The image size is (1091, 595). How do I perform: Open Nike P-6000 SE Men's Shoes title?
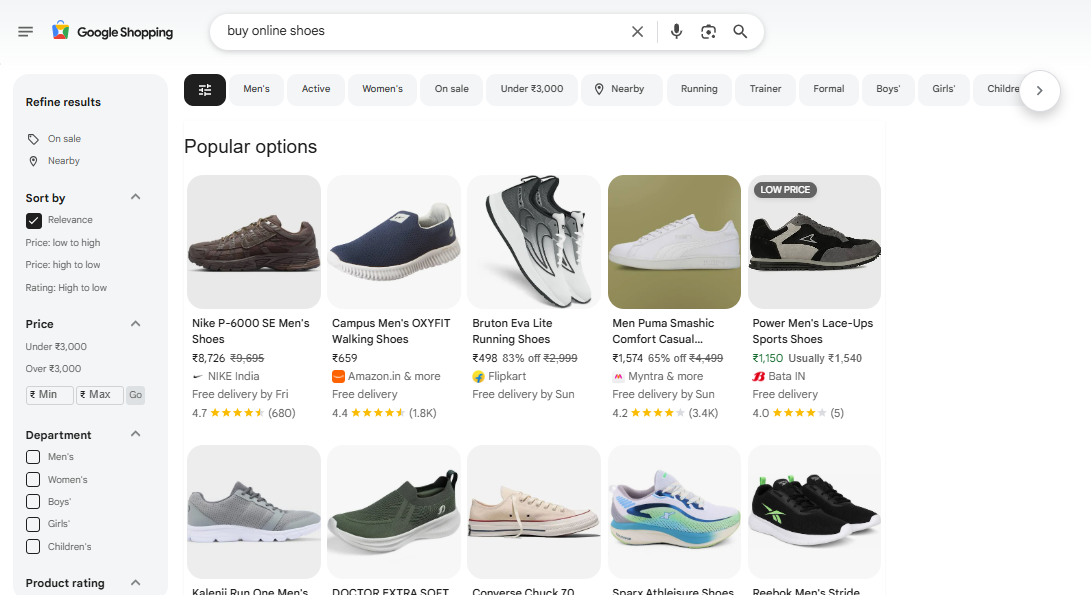250,331
